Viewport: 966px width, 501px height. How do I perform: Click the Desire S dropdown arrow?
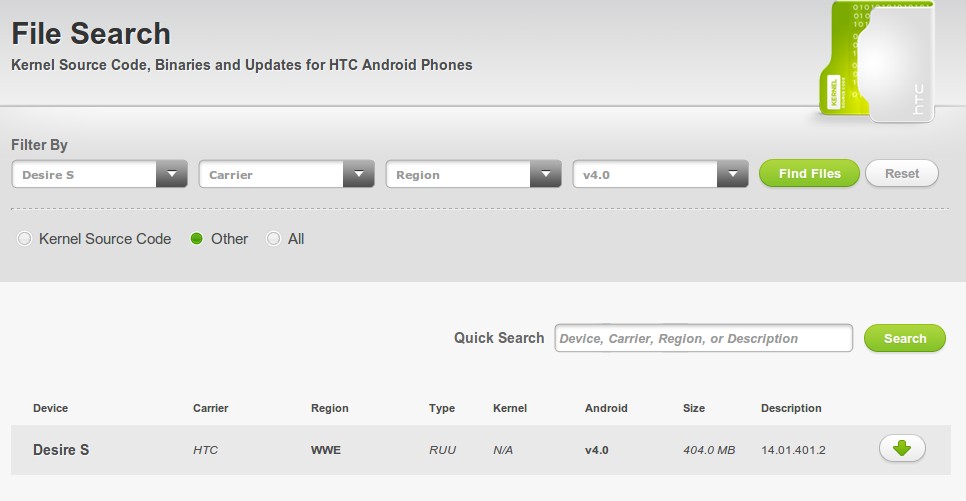[x=171, y=174]
